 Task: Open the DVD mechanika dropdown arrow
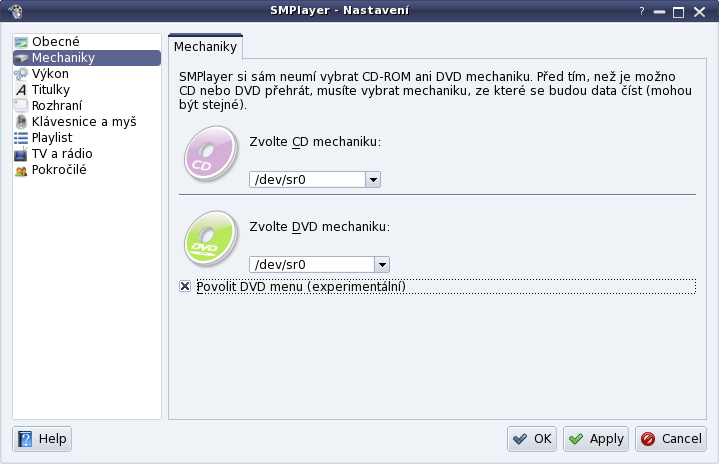381,264
